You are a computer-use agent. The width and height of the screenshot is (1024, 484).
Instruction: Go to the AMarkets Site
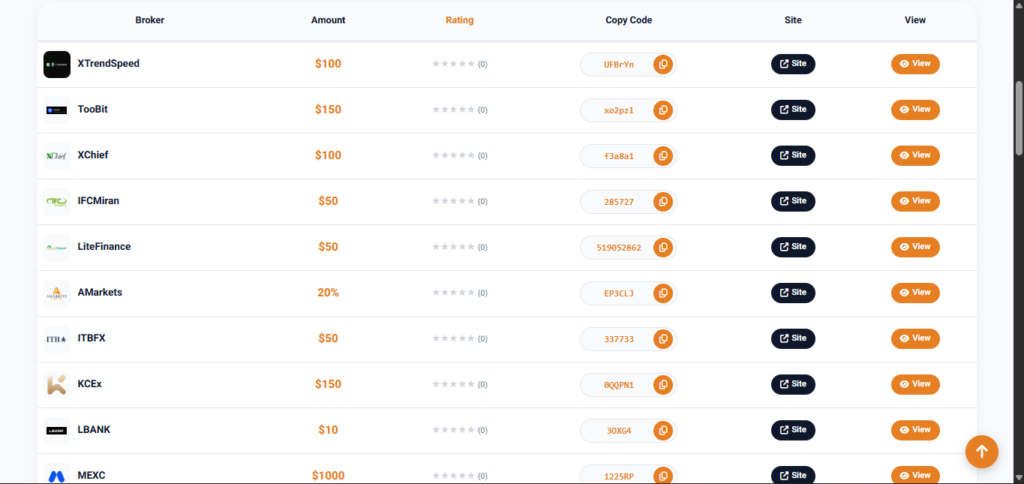pos(793,293)
